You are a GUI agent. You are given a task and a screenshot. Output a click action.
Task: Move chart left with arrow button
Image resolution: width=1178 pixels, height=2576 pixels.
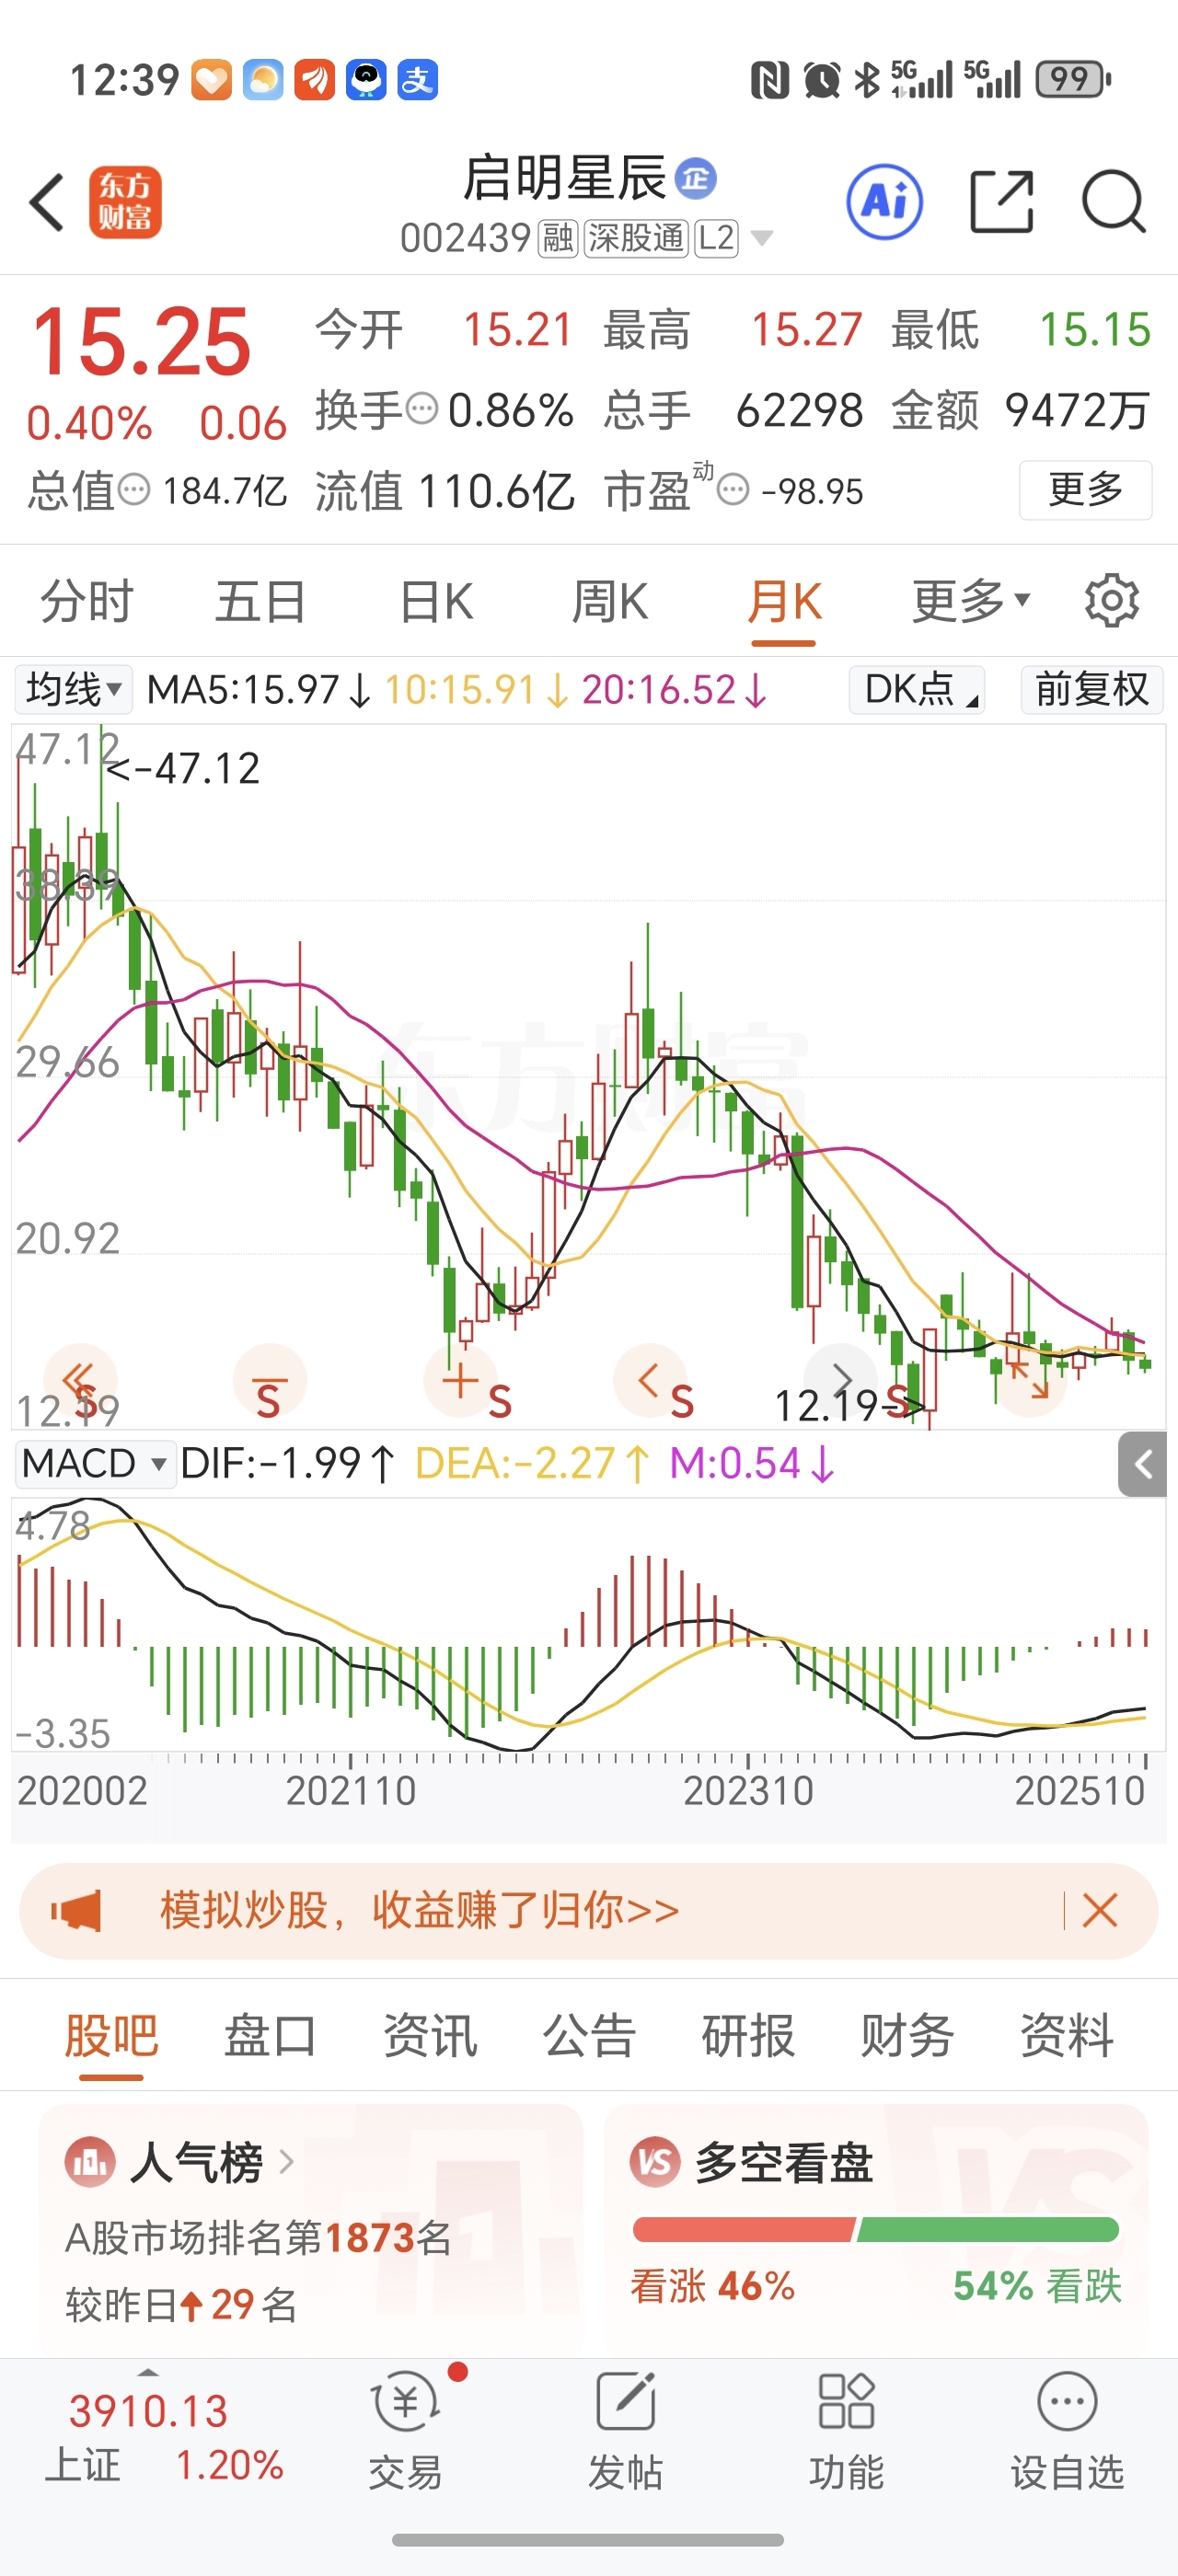pos(650,1380)
